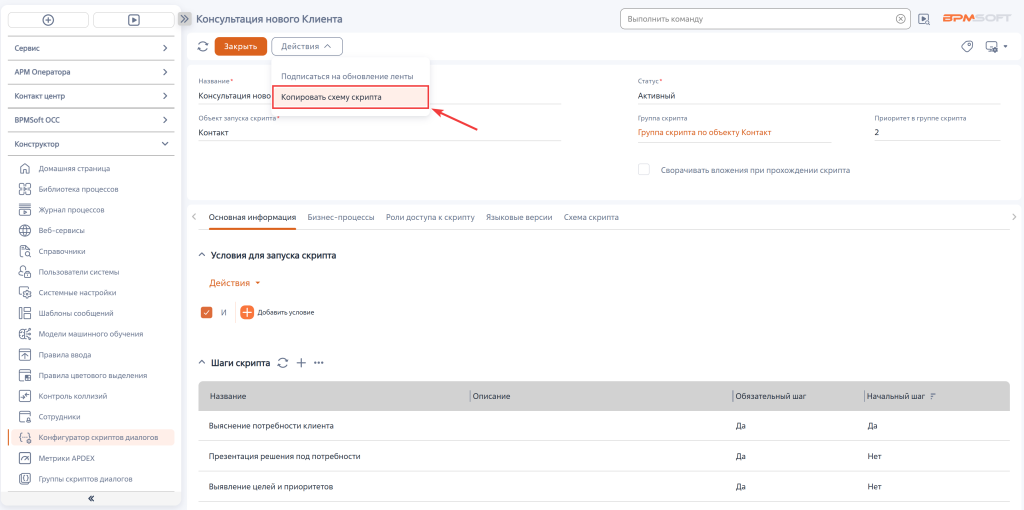Clear the command search field with X icon

900,19
